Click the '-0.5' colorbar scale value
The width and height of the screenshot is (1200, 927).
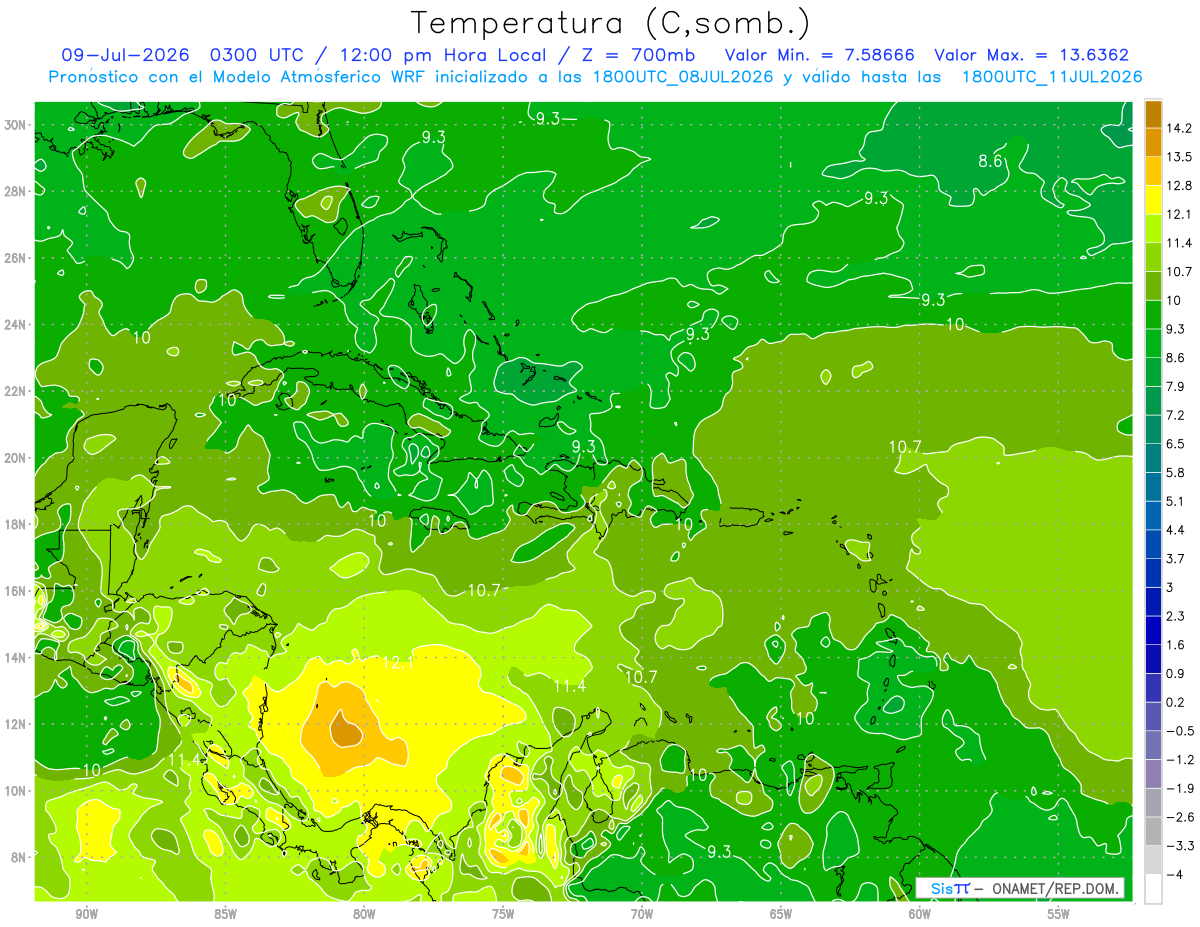[x=1179, y=731]
